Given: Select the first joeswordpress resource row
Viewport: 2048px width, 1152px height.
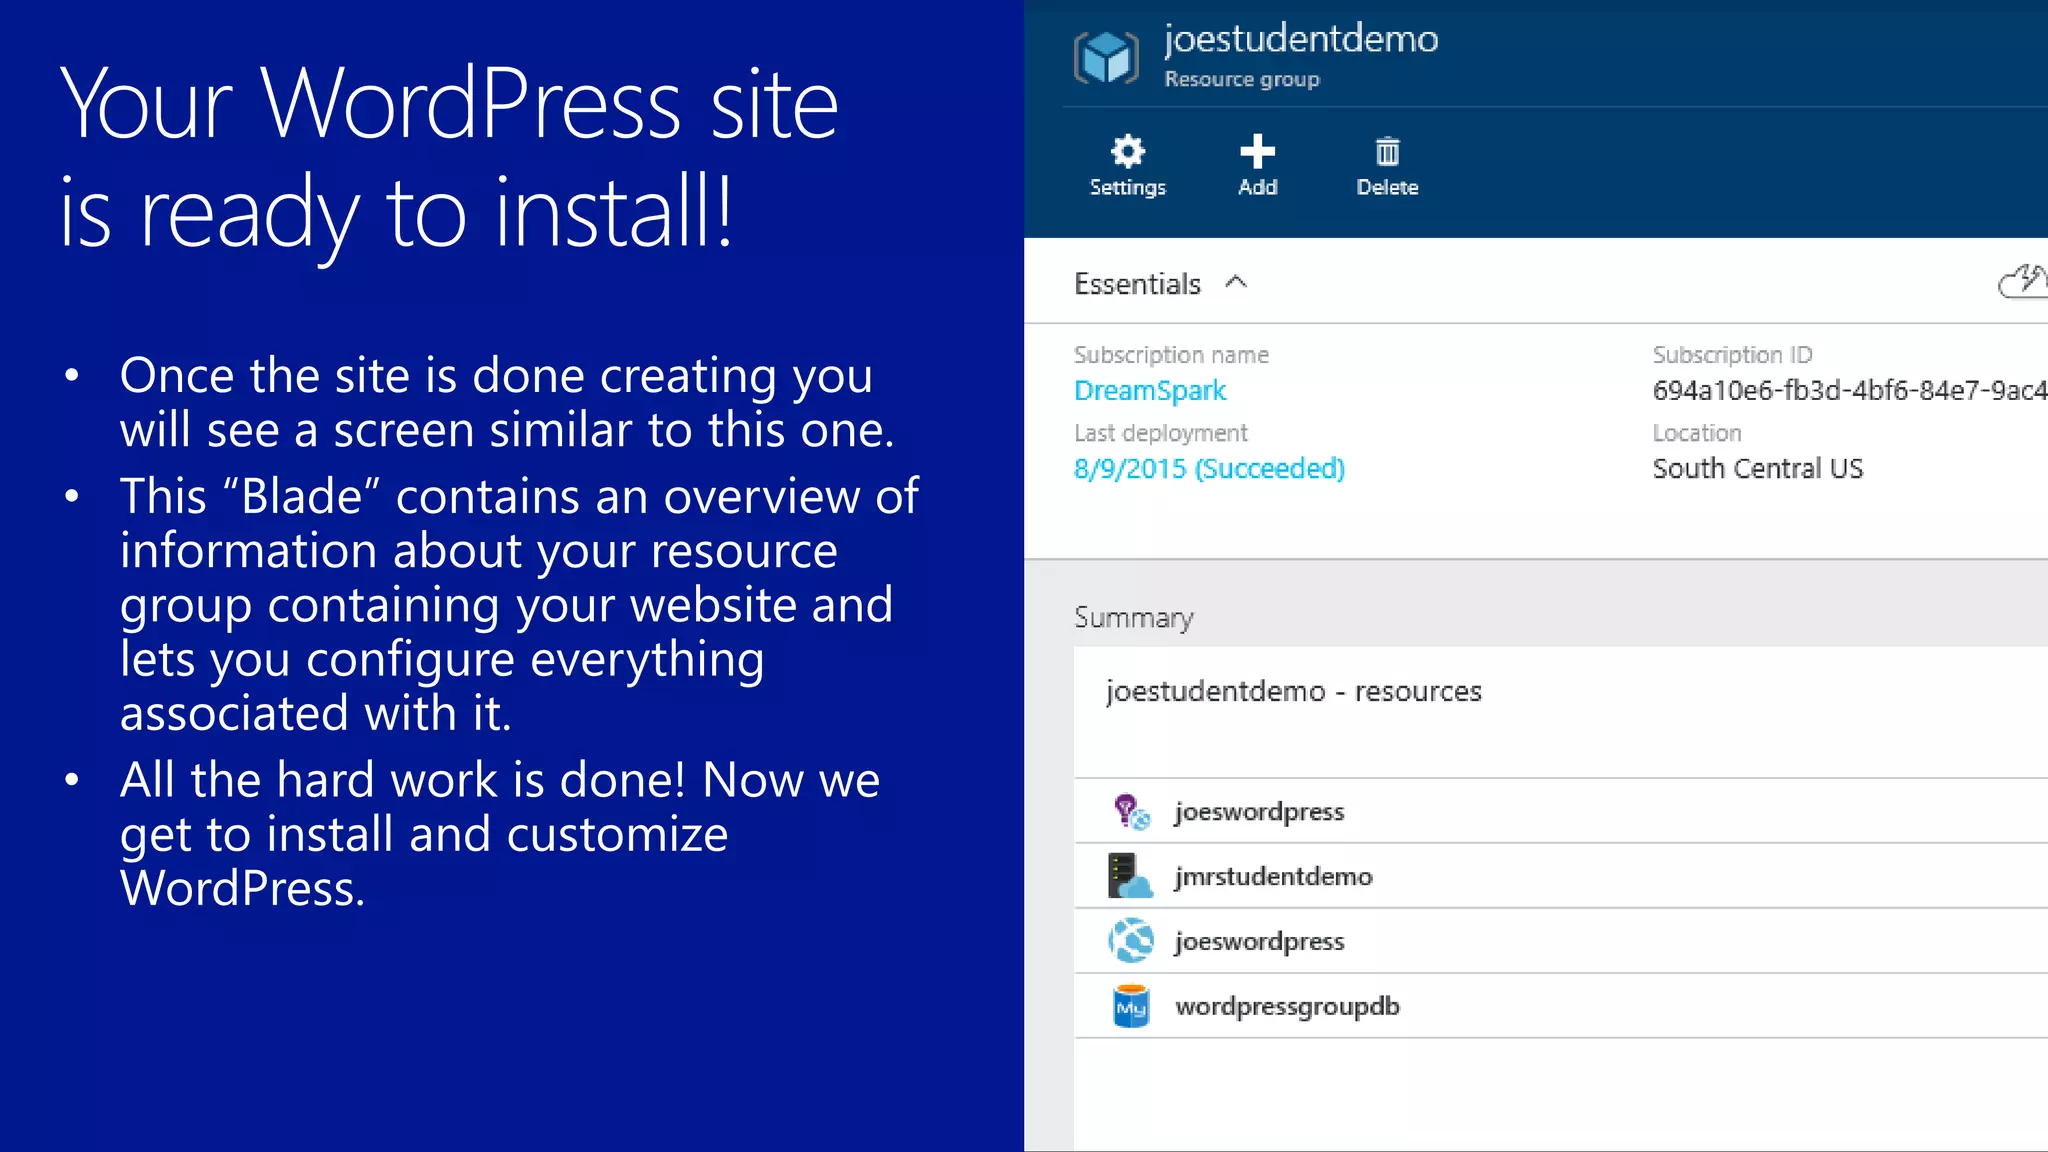Looking at the screenshot, I should coord(1259,812).
